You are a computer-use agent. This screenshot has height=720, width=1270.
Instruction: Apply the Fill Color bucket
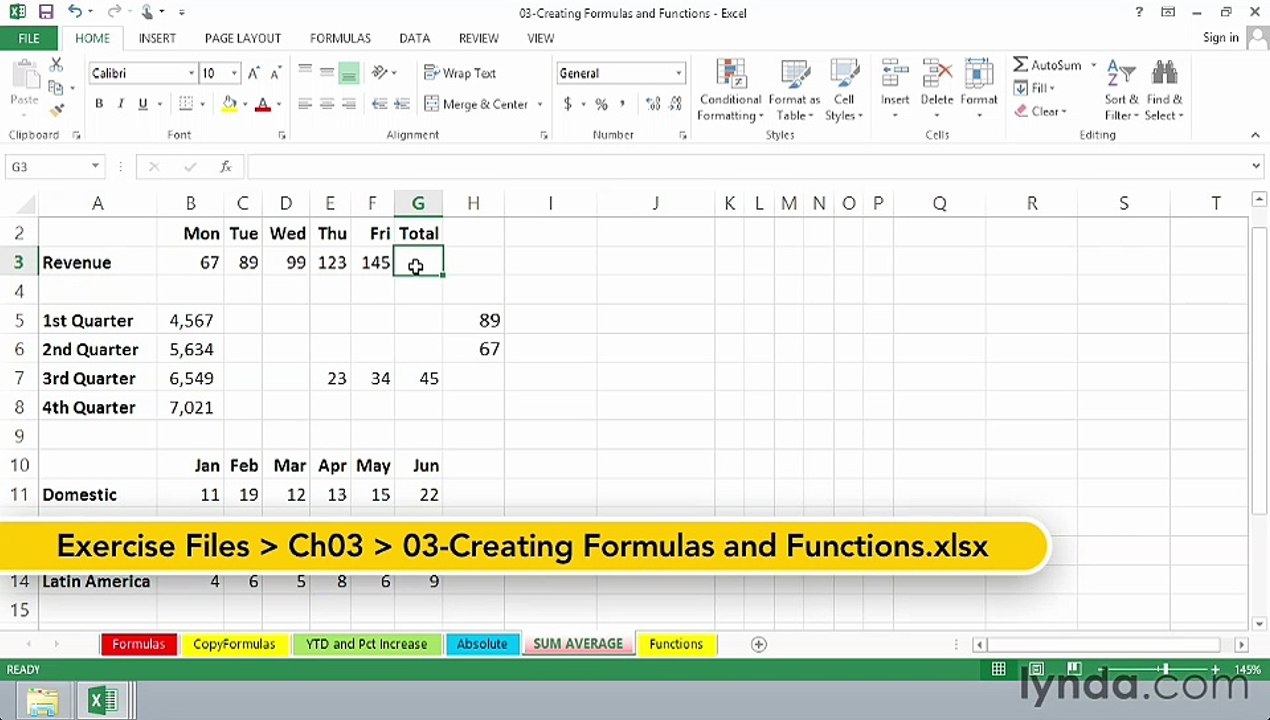pyautogui.click(x=229, y=104)
